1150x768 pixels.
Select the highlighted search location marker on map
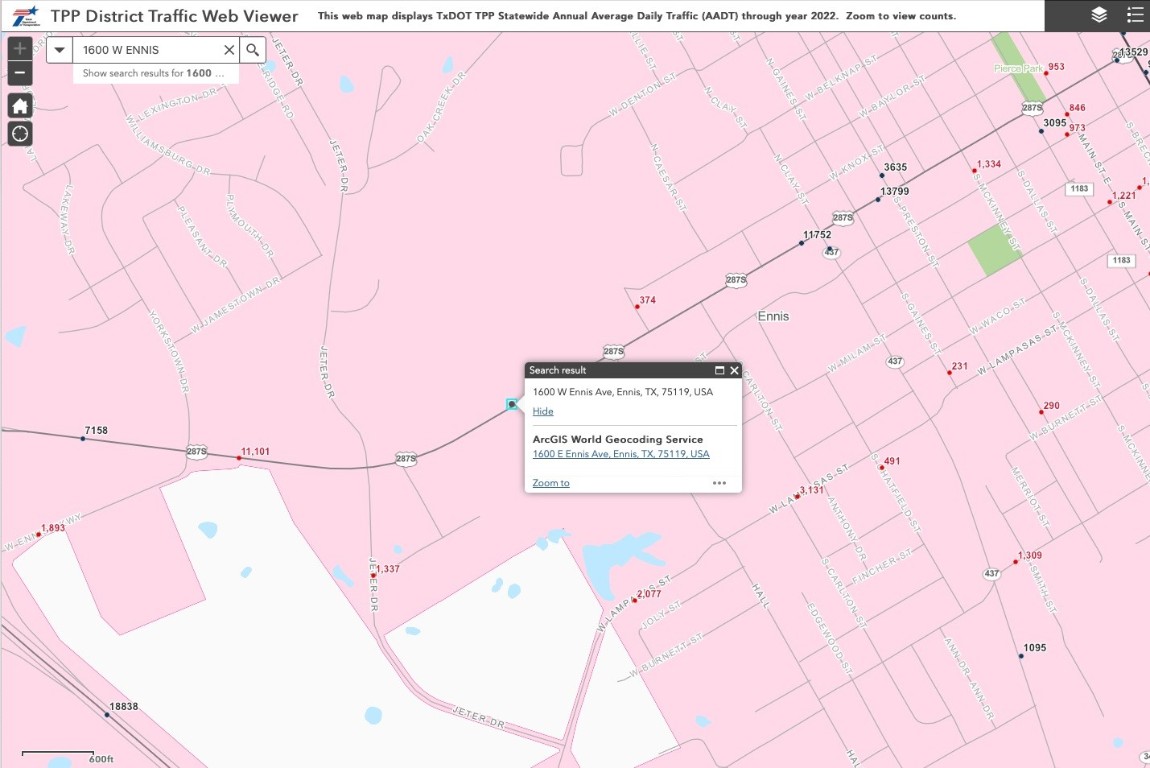pyautogui.click(x=512, y=404)
